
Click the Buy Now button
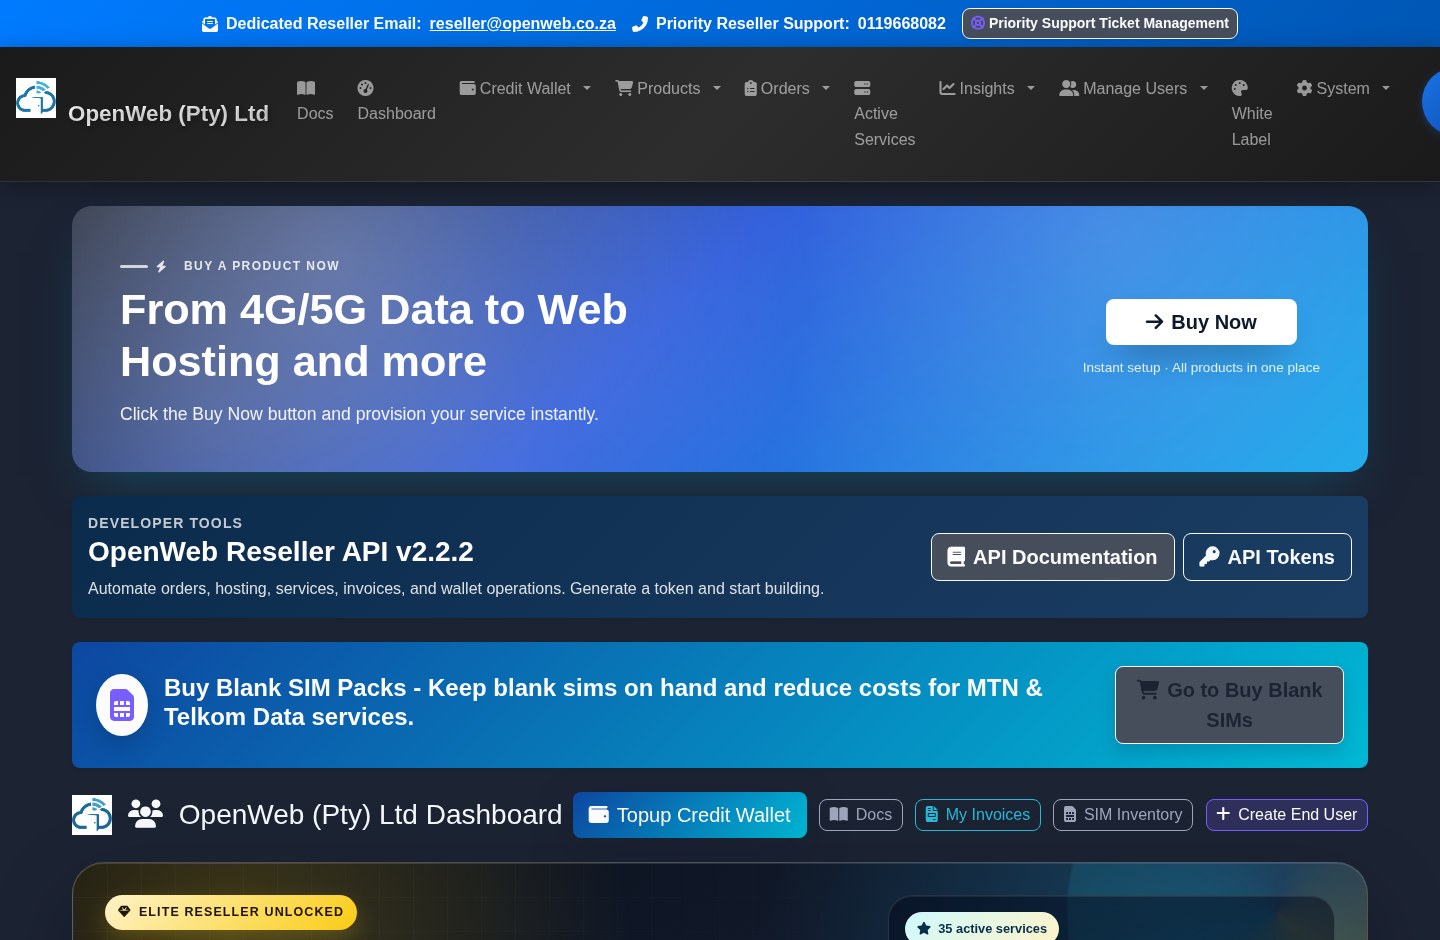tap(1201, 322)
